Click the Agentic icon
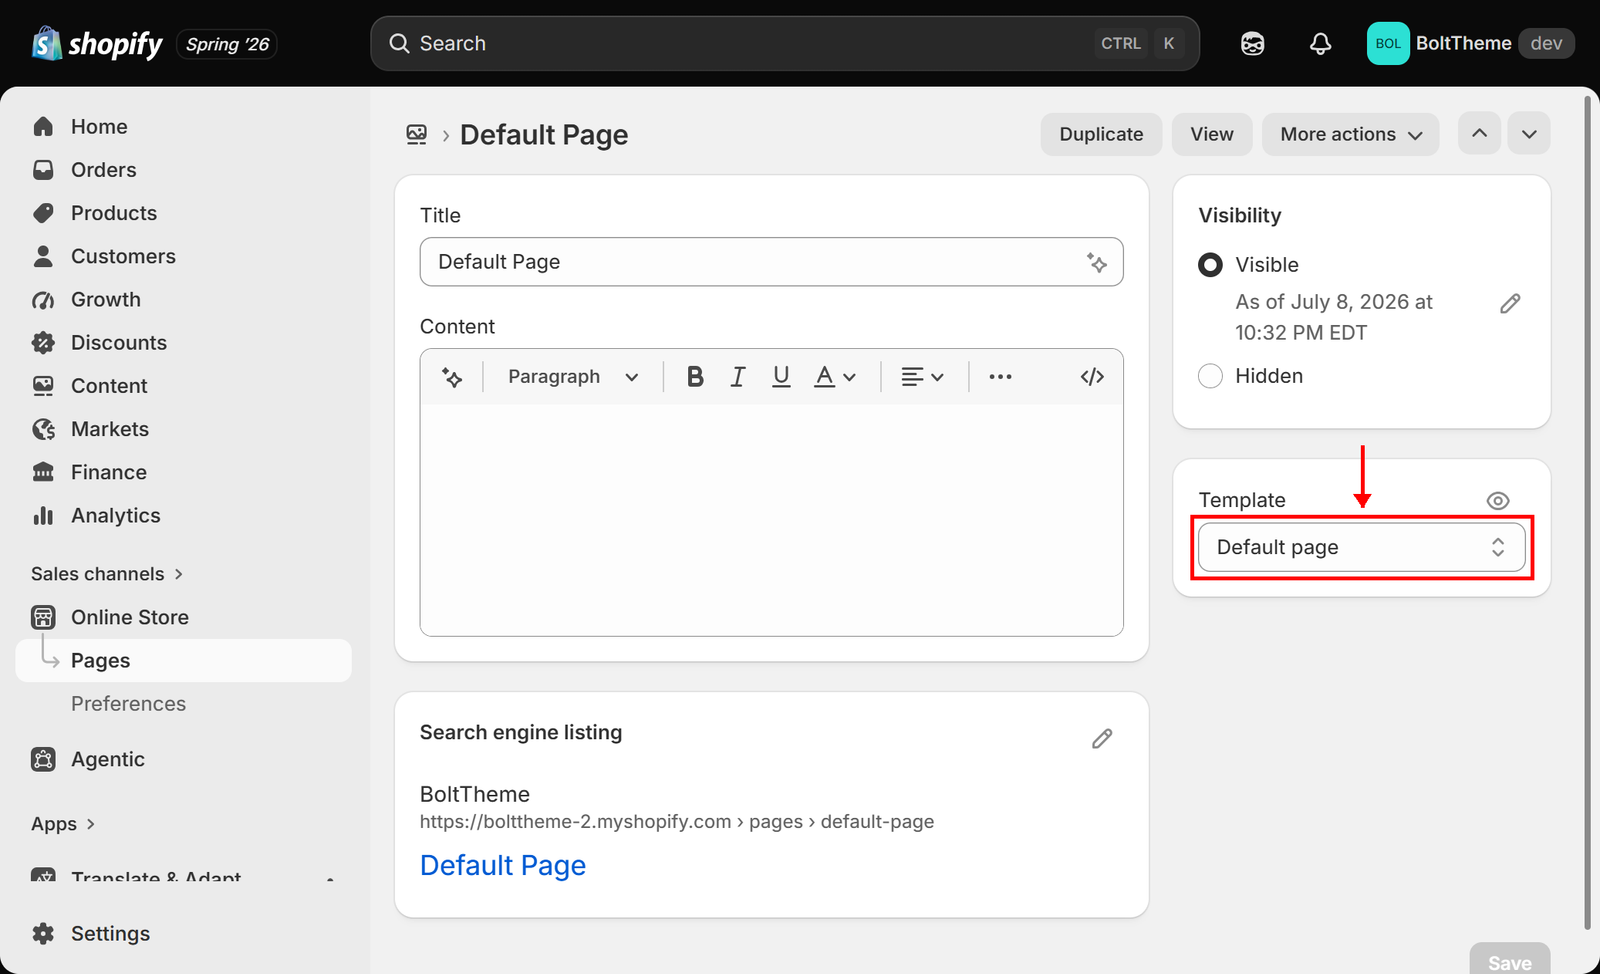 pos(43,759)
